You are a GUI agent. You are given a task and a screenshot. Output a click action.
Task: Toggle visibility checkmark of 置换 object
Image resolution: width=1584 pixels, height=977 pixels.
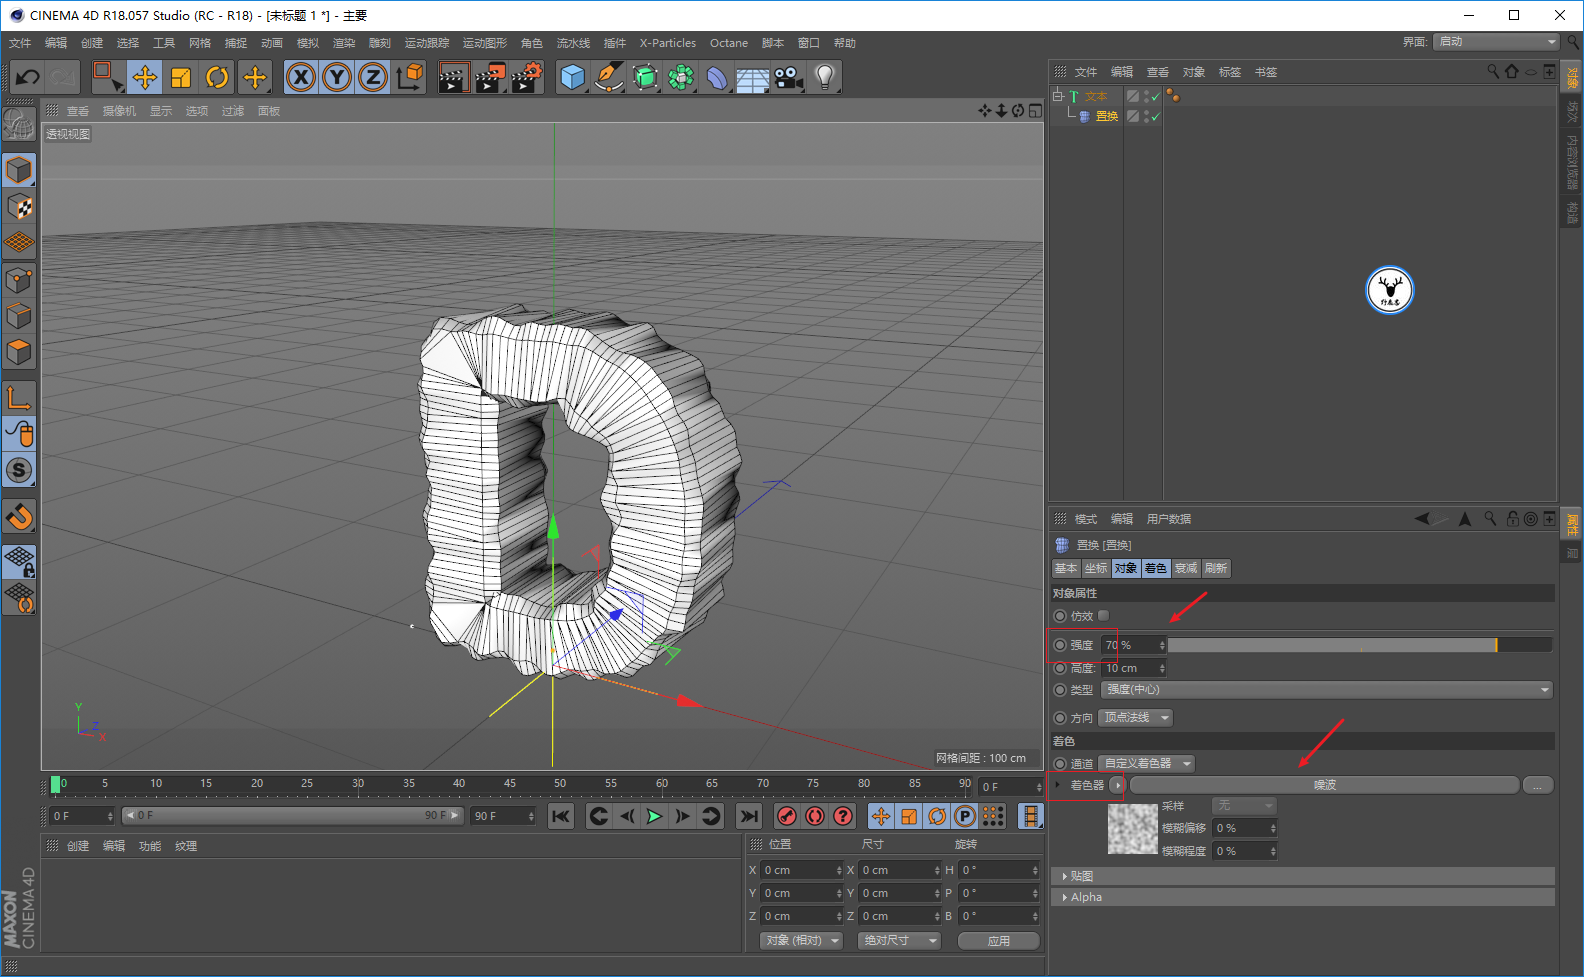click(1155, 117)
